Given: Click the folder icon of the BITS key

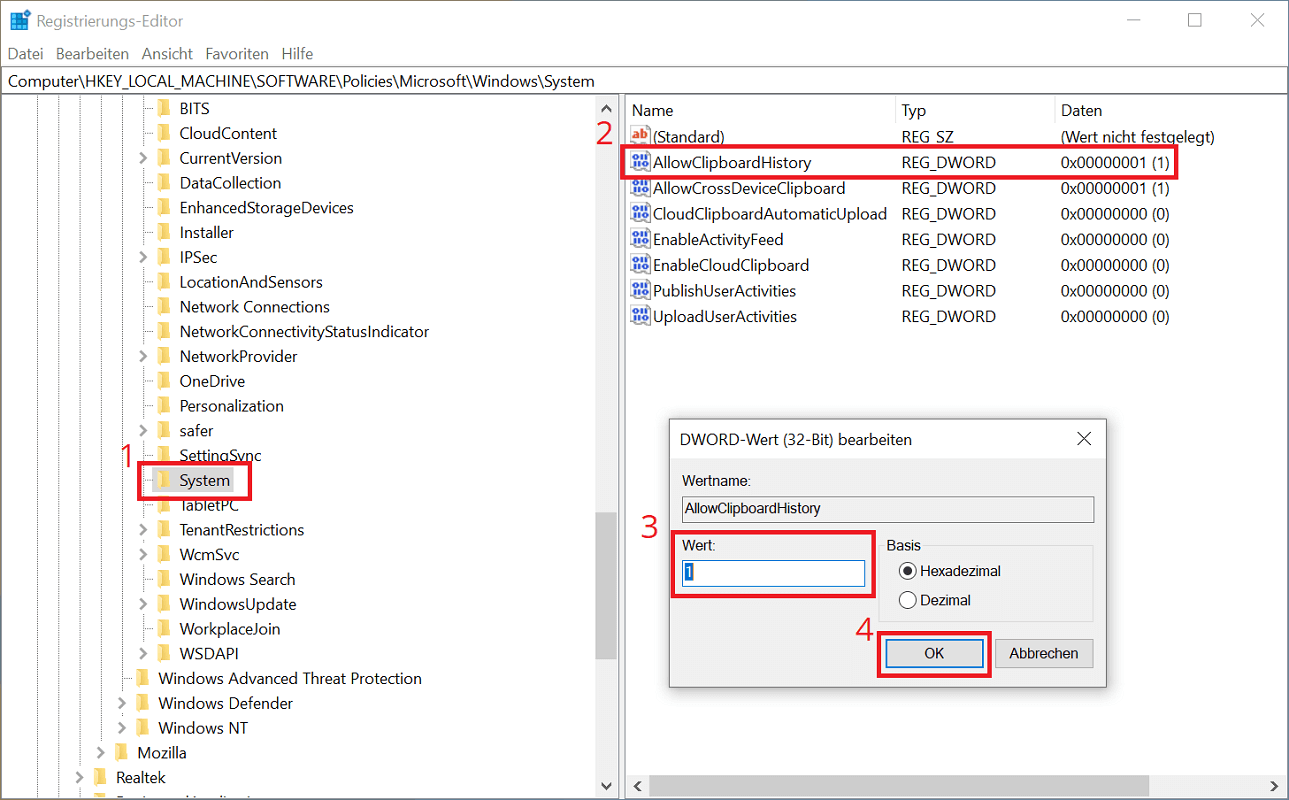Looking at the screenshot, I should click(x=164, y=108).
